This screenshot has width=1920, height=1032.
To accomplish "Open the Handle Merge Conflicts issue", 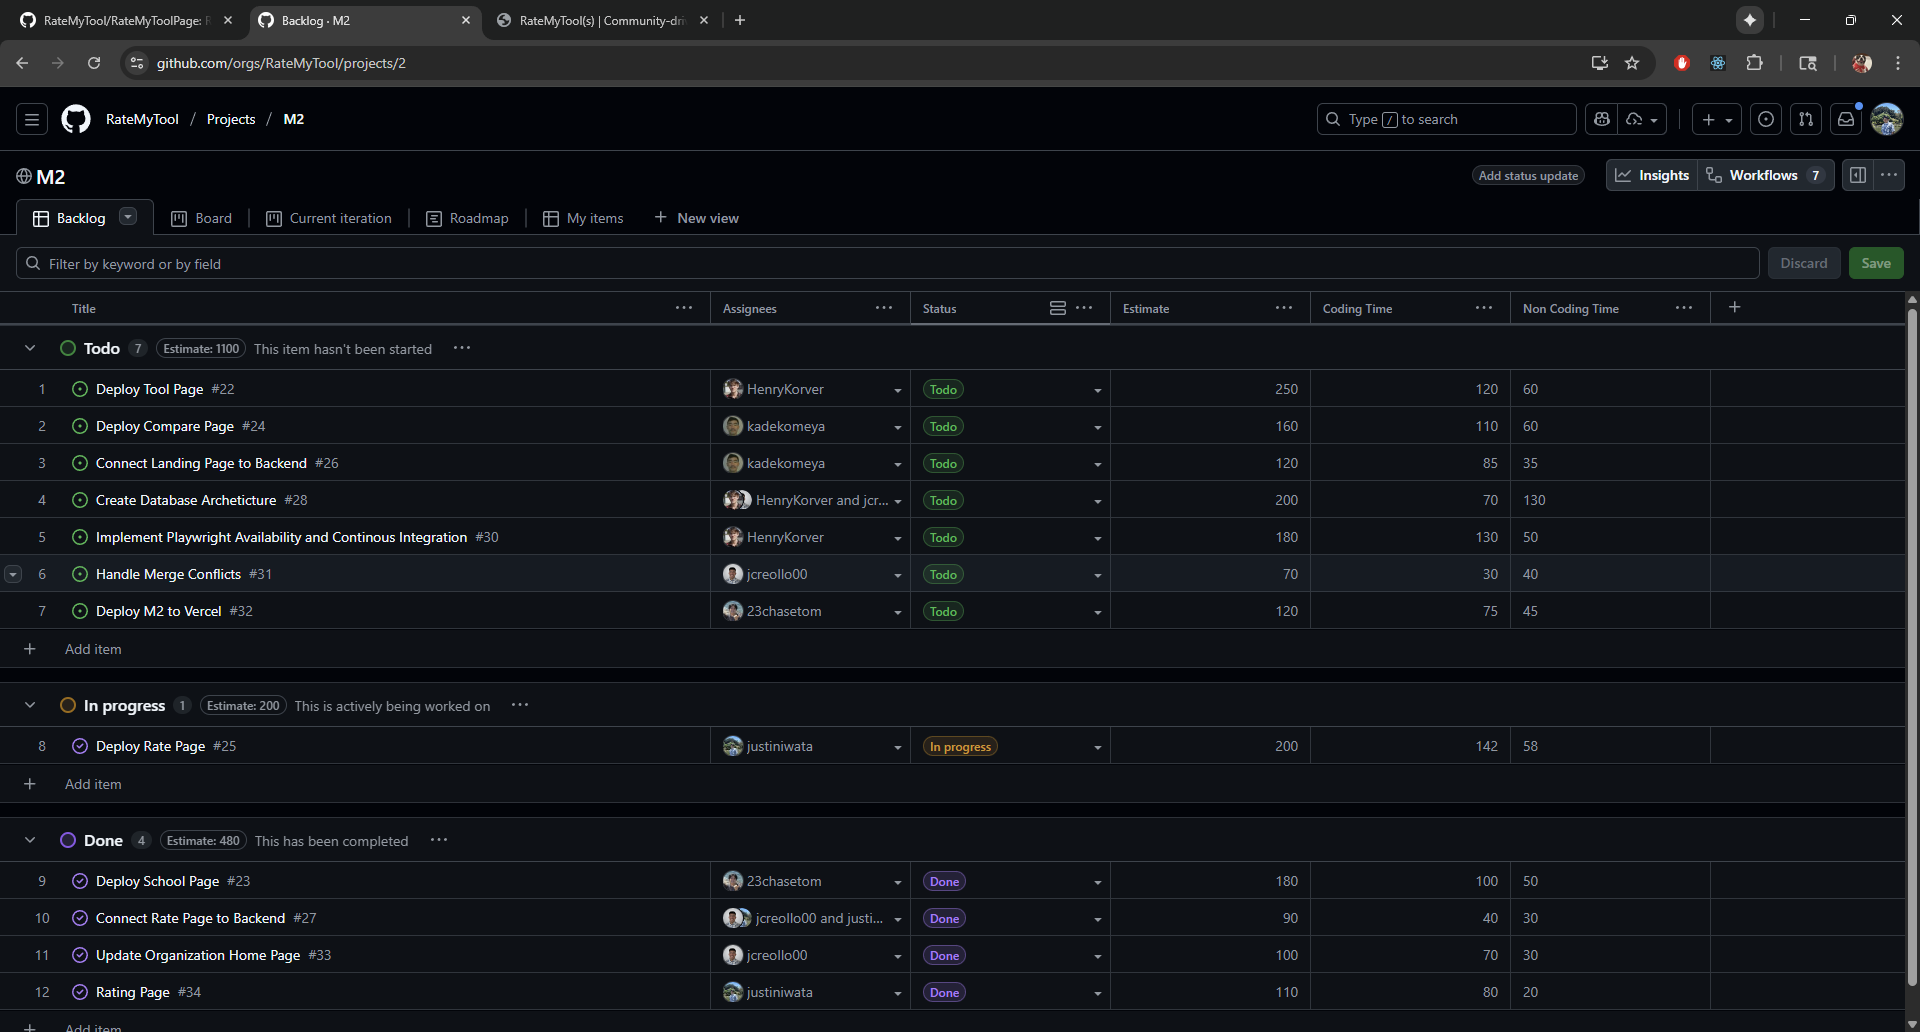I will [x=168, y=574].
